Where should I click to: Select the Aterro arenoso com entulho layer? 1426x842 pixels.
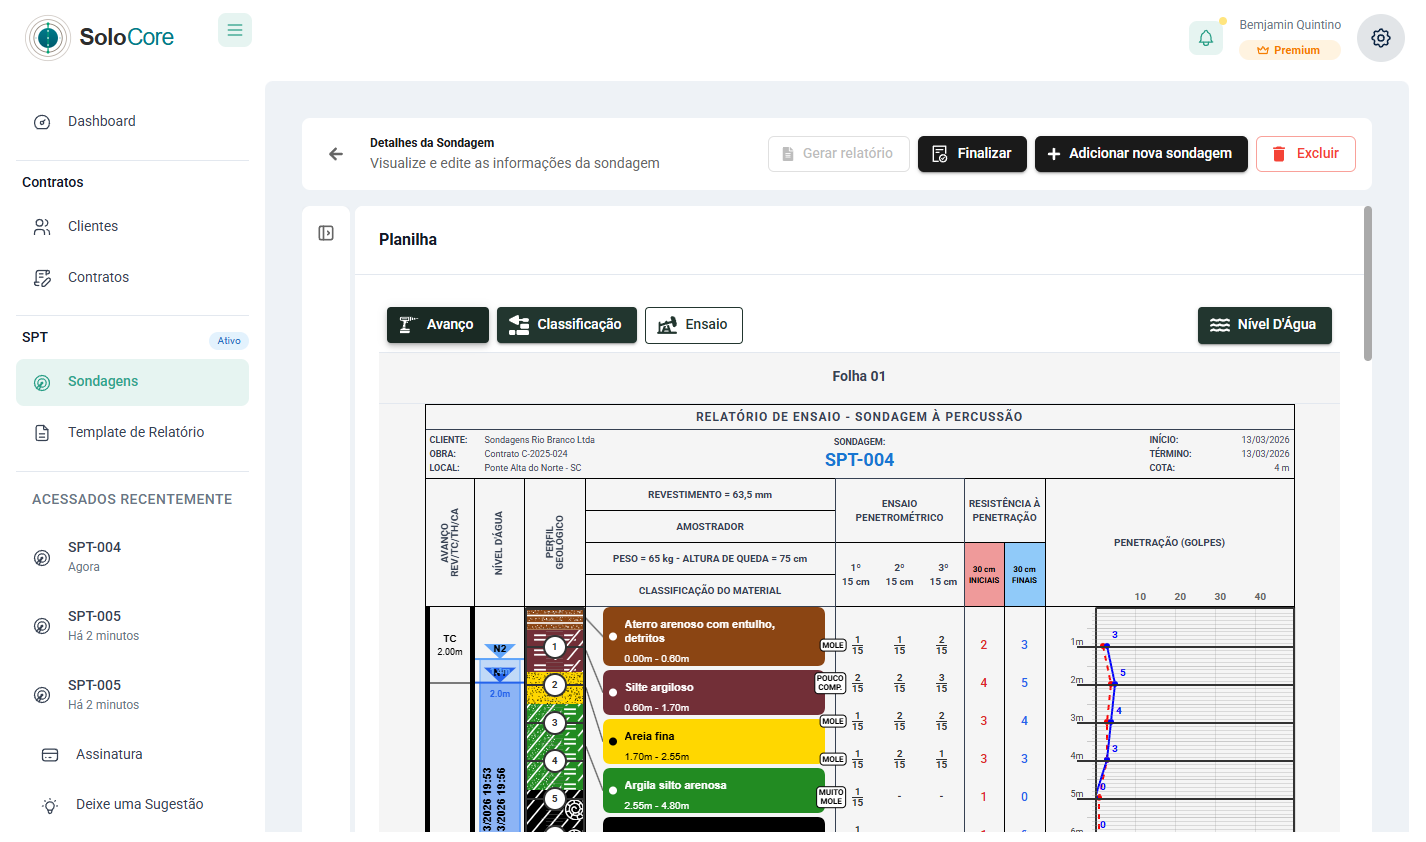coord(714,637)
